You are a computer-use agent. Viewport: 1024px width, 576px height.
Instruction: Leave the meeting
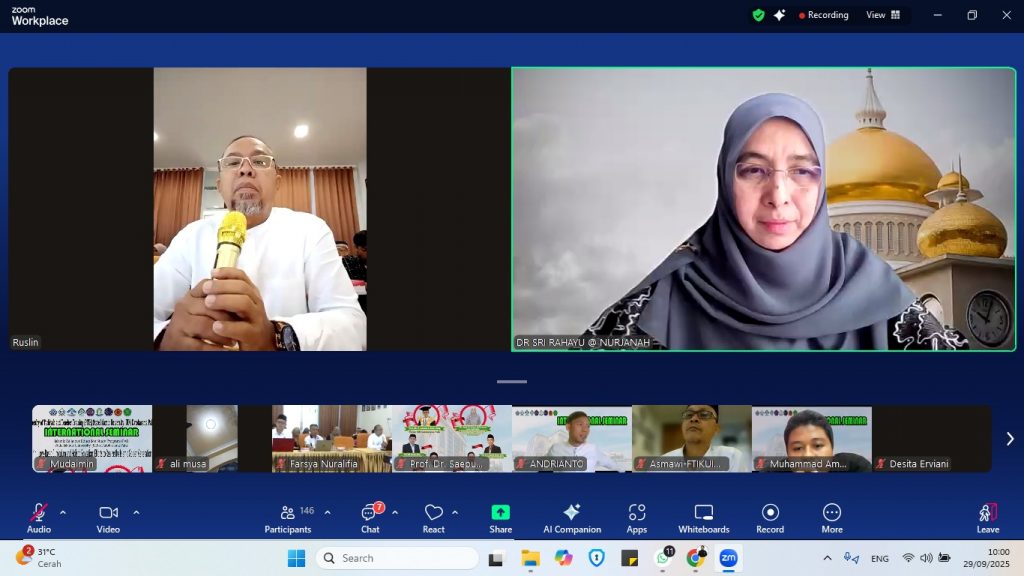(x=987, y=516)
